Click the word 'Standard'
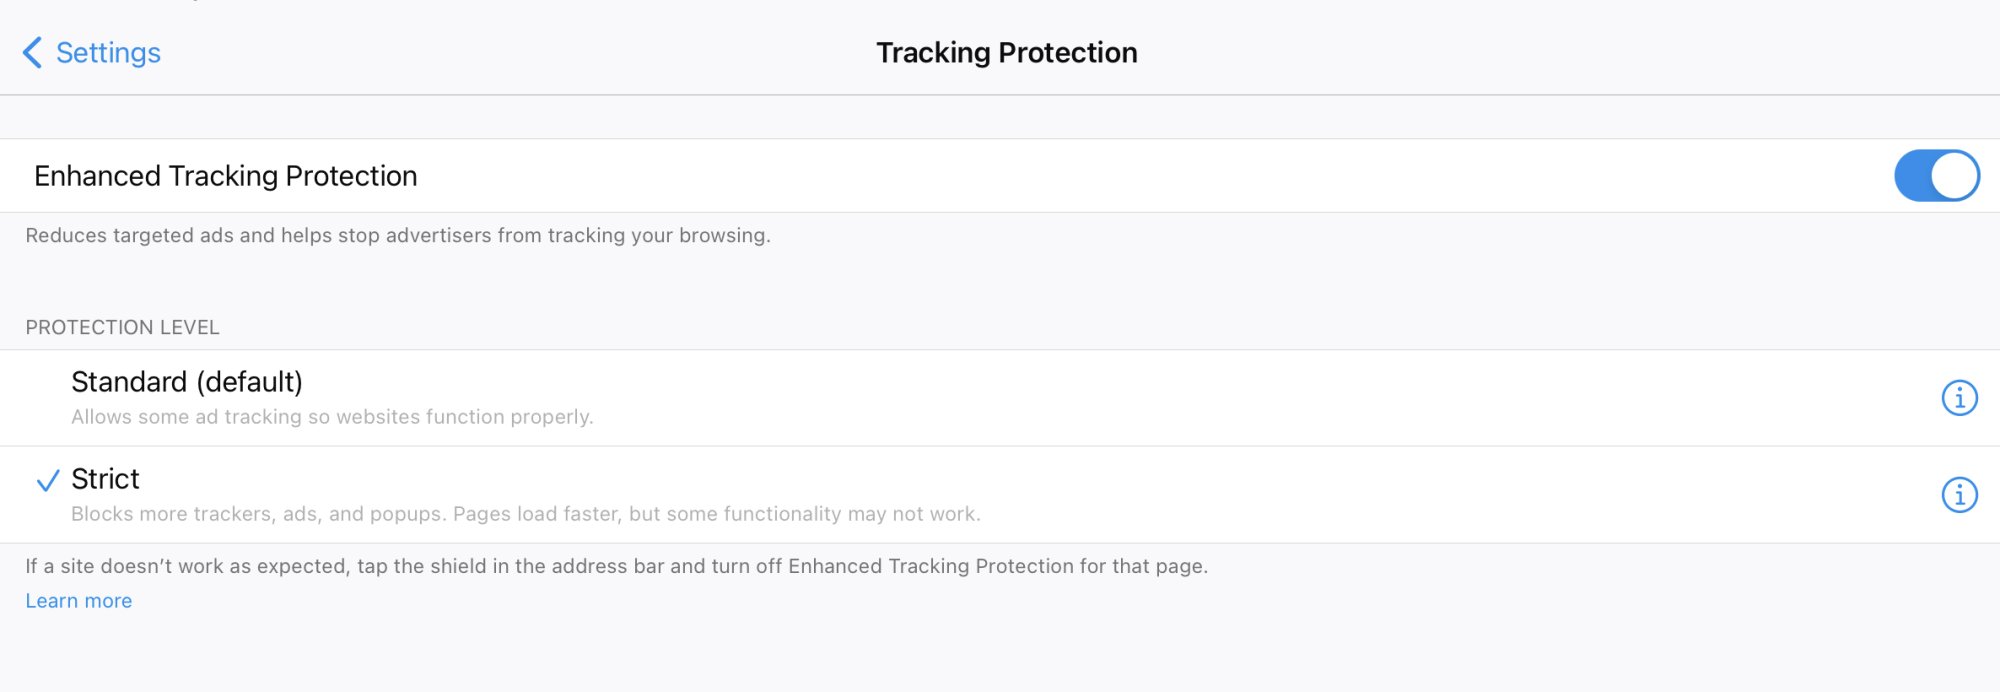 129,382
